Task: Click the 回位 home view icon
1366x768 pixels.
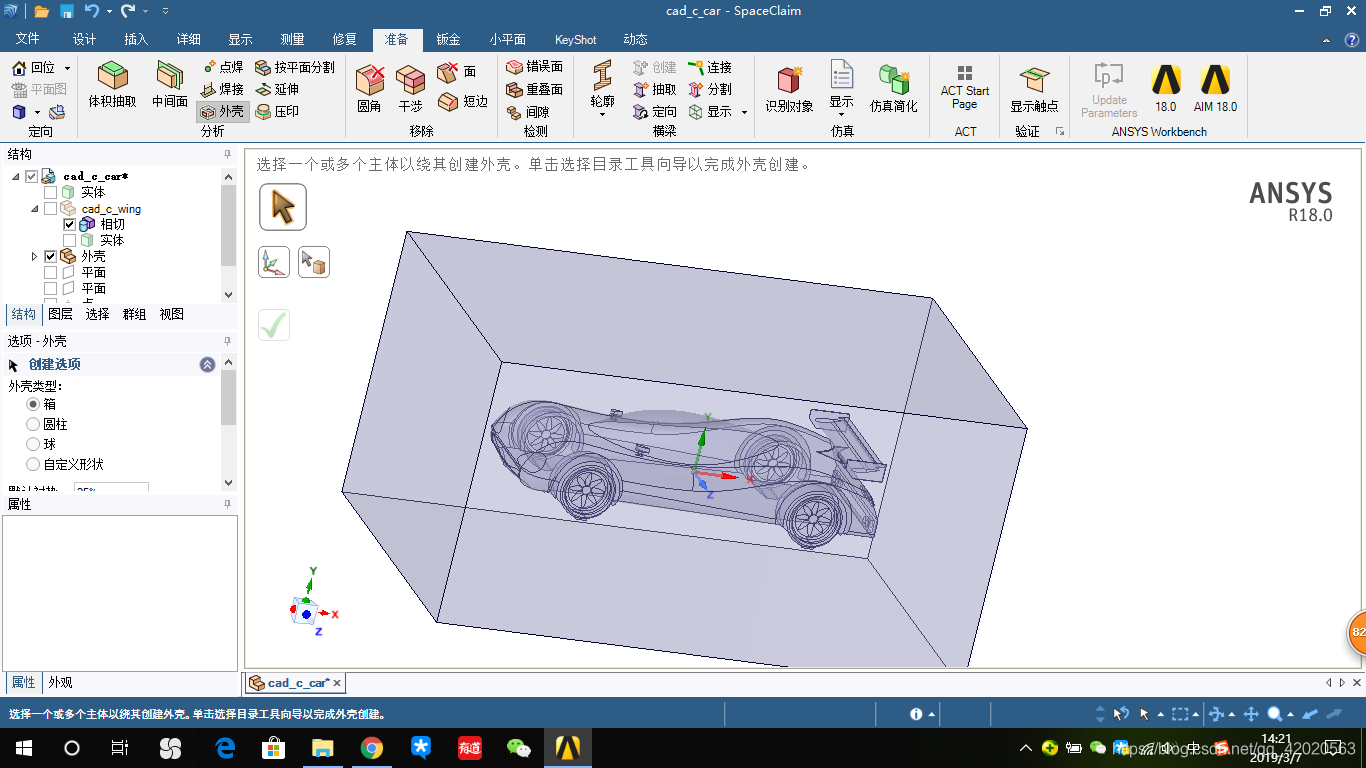Action: [x=20, y=67]
